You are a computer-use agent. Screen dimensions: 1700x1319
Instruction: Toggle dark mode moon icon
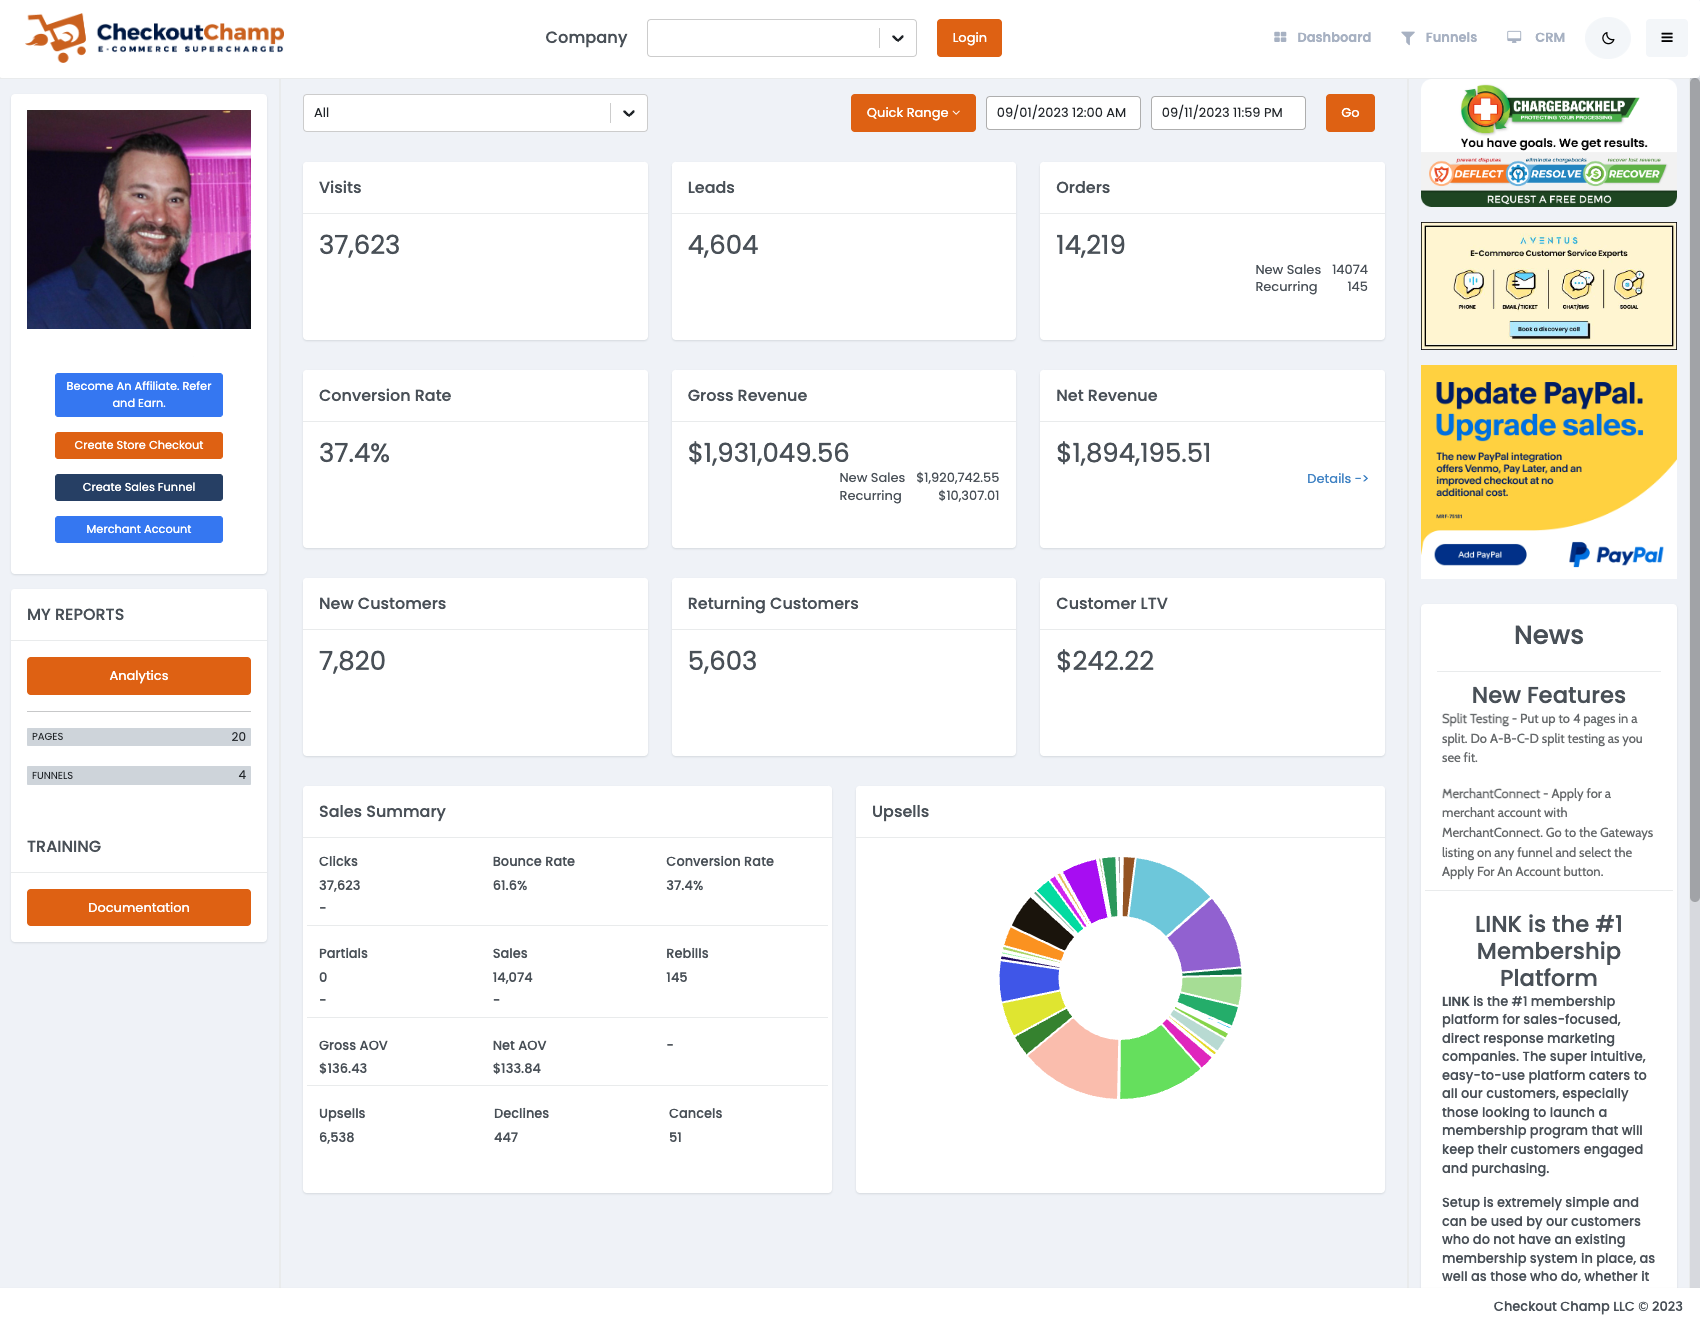[1608, 38]
